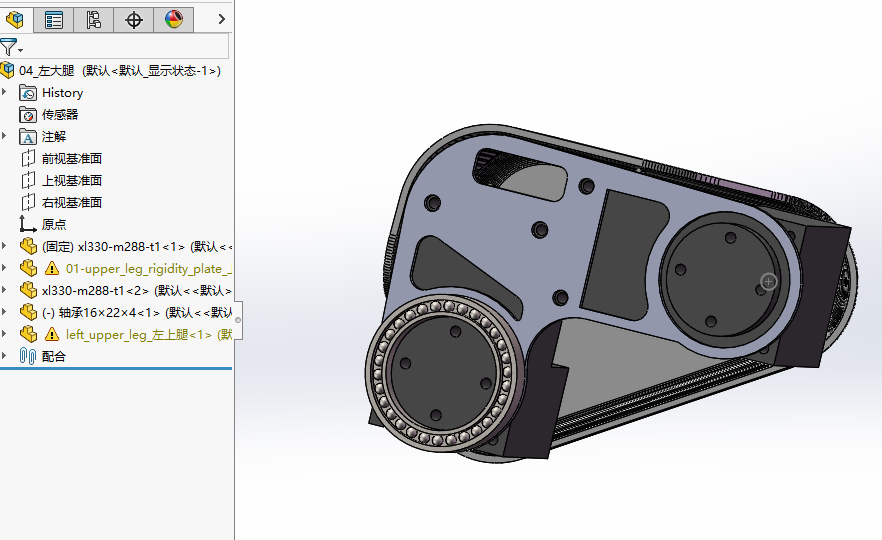This screenshot has width=882, height=540.
Task: Expand the (-) 轴承16×22×4<1> component
Action: tap(4, 311)
